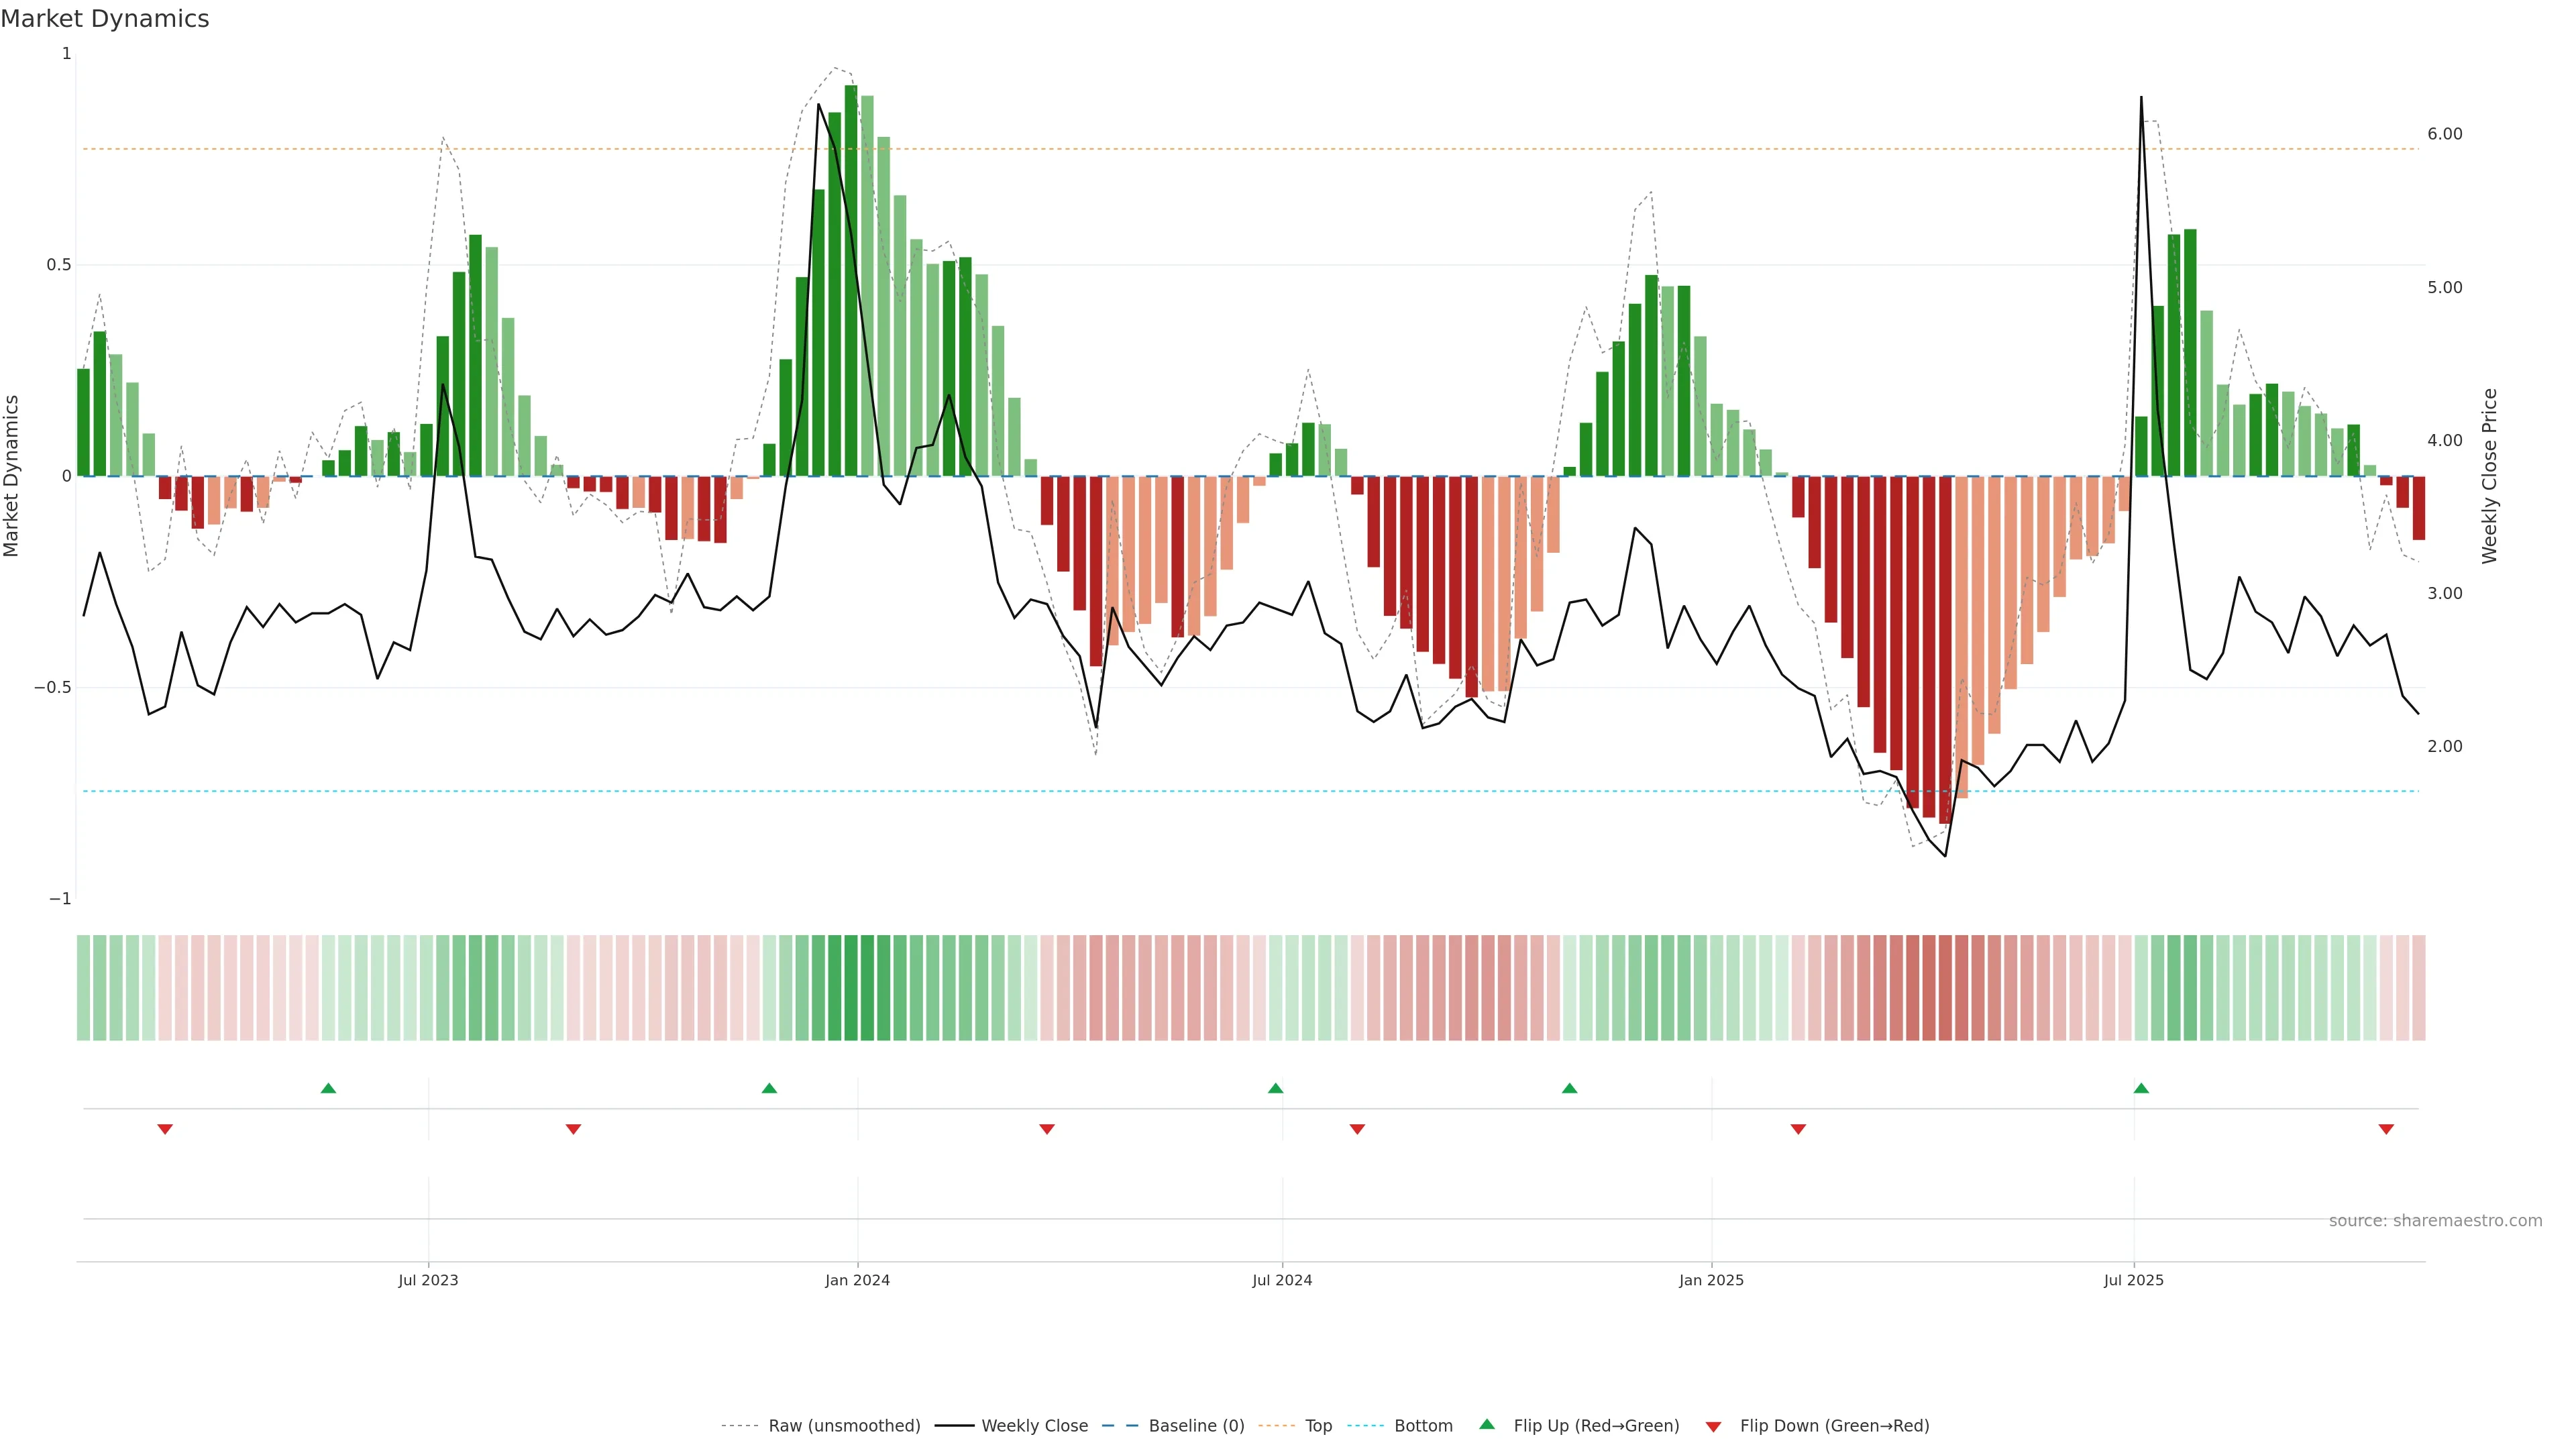2576x1449 pixels.
Task: Toggle the Weekly Close legend entry
Action: 1034,1426
